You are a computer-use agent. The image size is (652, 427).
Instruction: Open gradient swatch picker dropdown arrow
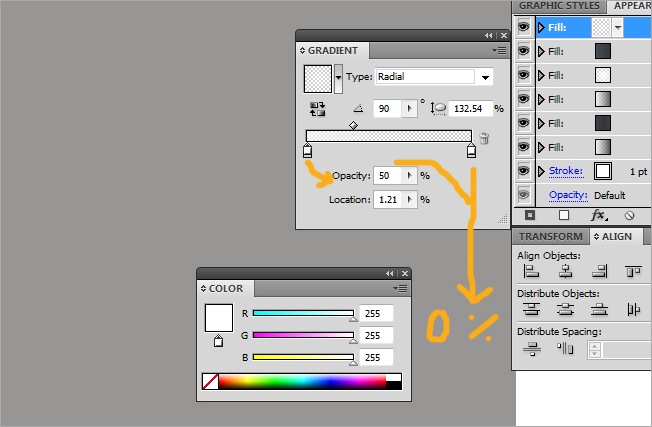click(x=338, y=79)
